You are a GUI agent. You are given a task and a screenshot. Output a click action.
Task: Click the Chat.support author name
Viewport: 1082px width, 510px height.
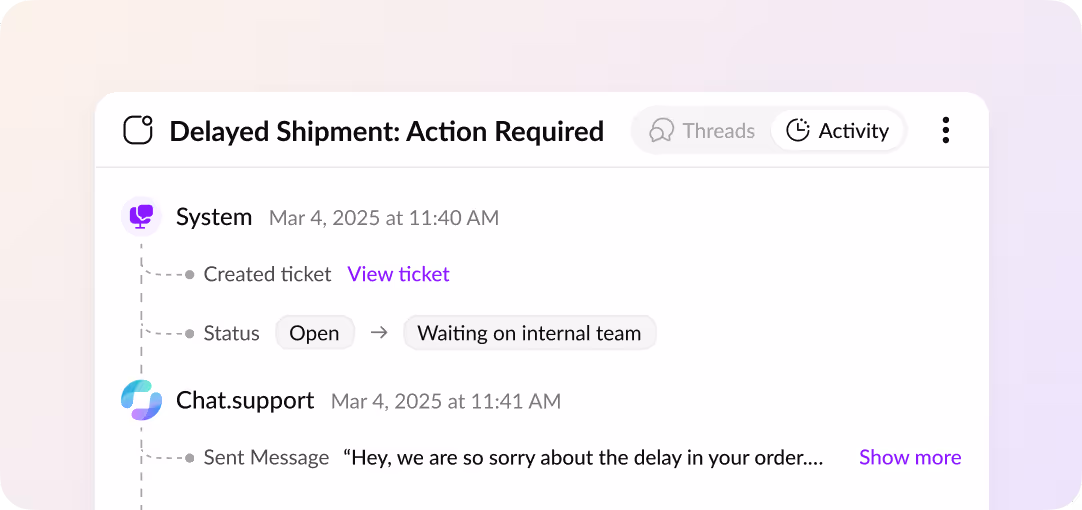coord(245,400)
